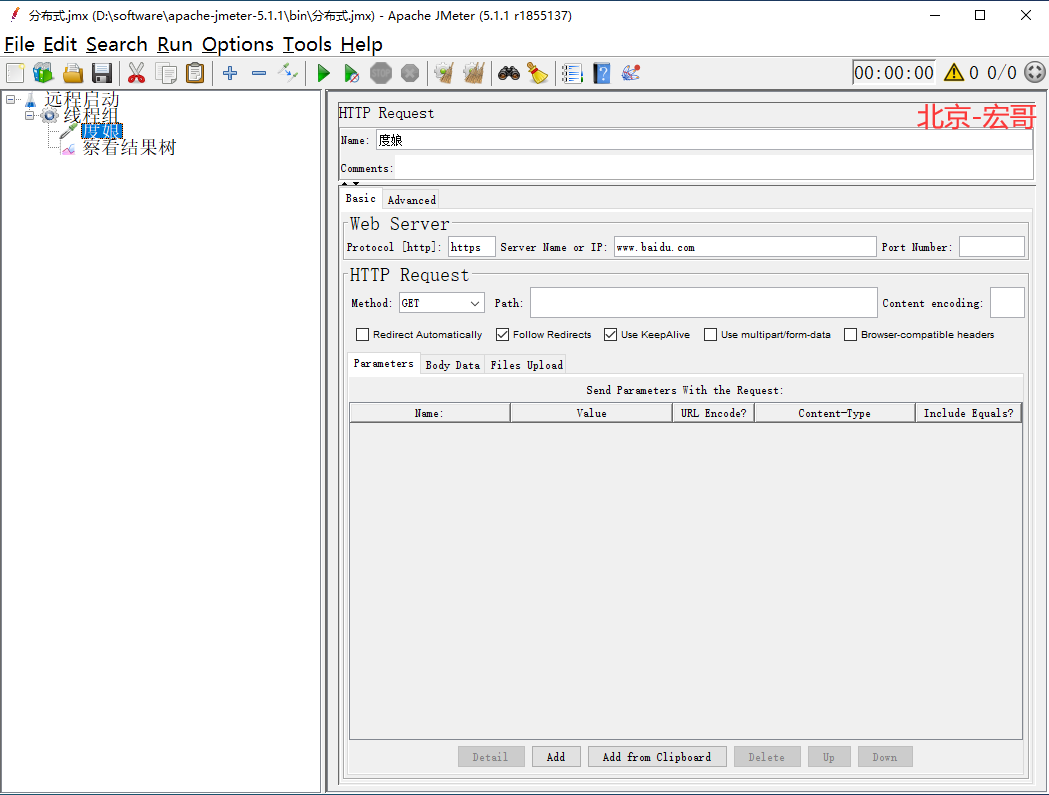
Task: Switch to the Advanced tab
Action: [411, 199]
